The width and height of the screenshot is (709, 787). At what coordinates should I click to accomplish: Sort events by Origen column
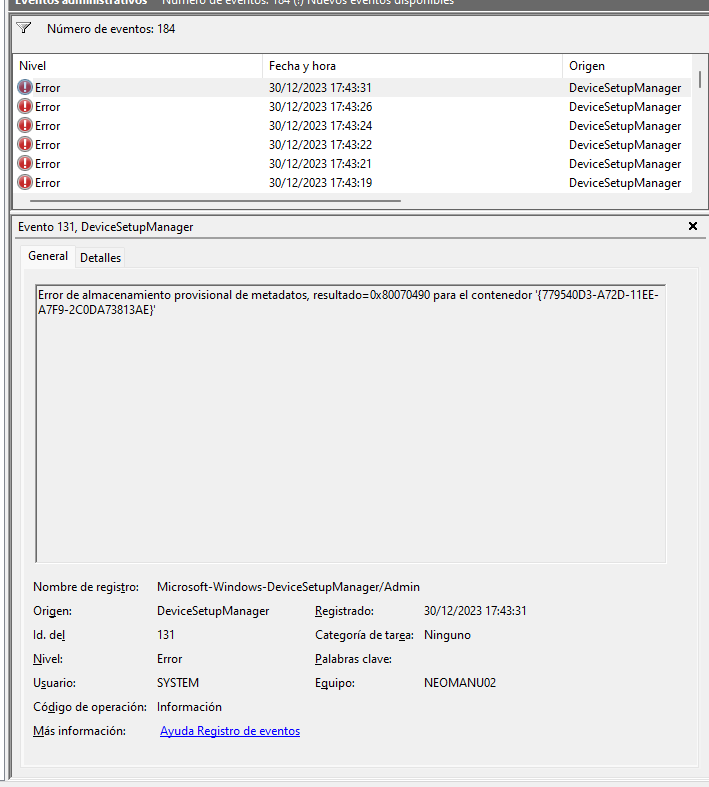coord(627,66)
